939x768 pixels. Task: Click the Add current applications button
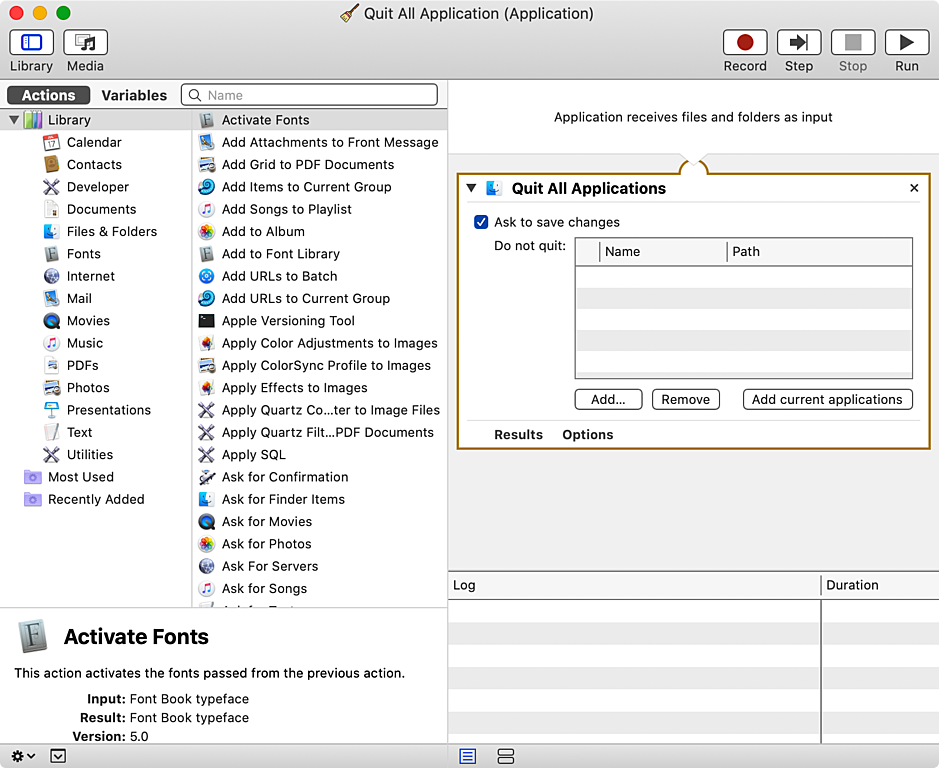click(x=827, y=399)
